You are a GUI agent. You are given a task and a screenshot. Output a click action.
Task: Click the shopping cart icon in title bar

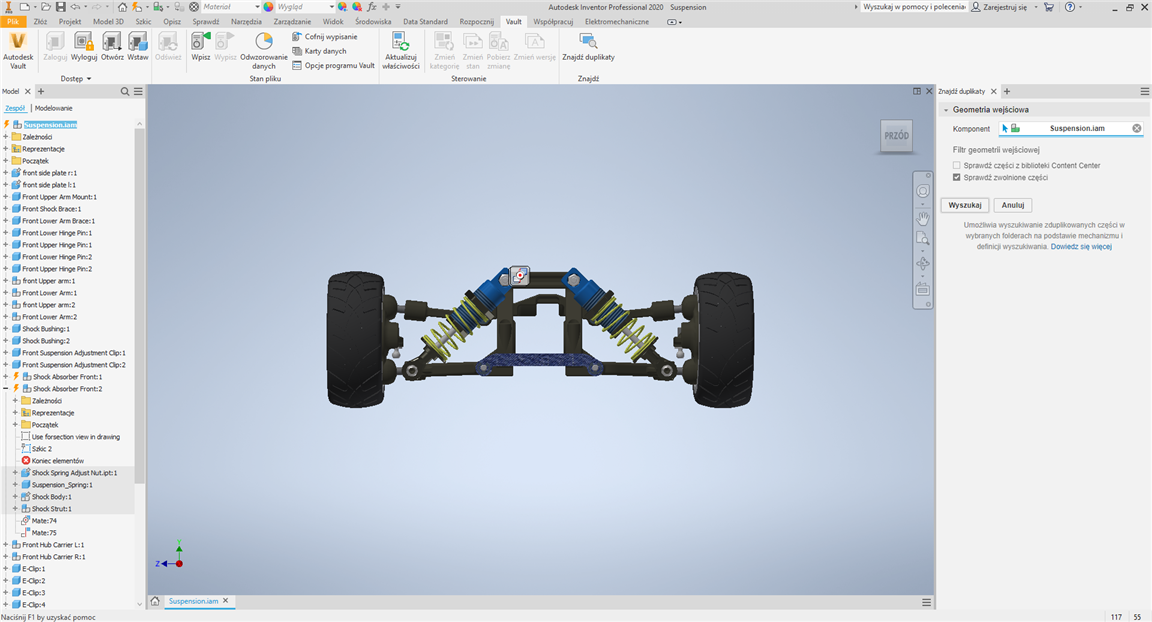click(x=1048, y=7)
